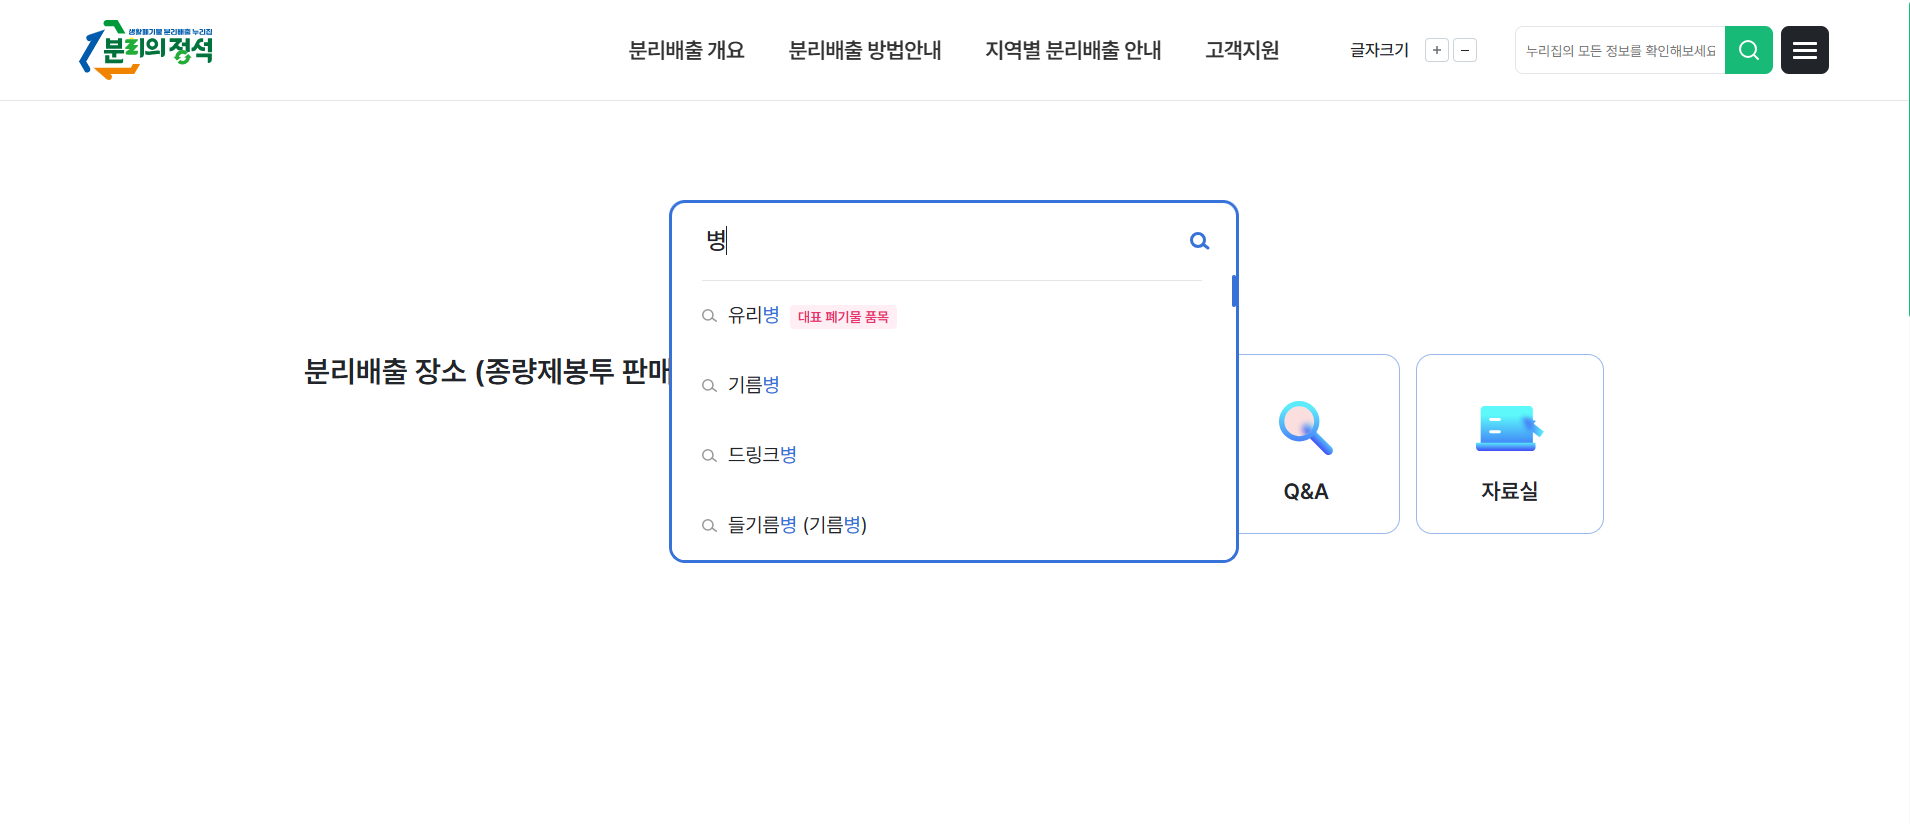Open the 지역별 분리배출 안내 menu
This screenshot has width=1910, height=824.
[1073, 50]
